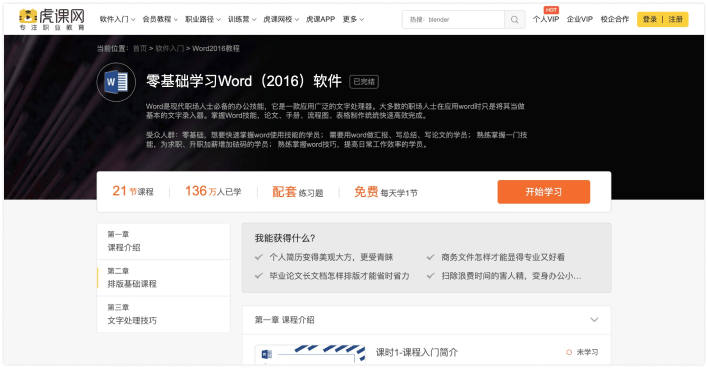The image size is (708, 369).
Task: Click the 我能获得什么? heading
Action: [285, 238]
